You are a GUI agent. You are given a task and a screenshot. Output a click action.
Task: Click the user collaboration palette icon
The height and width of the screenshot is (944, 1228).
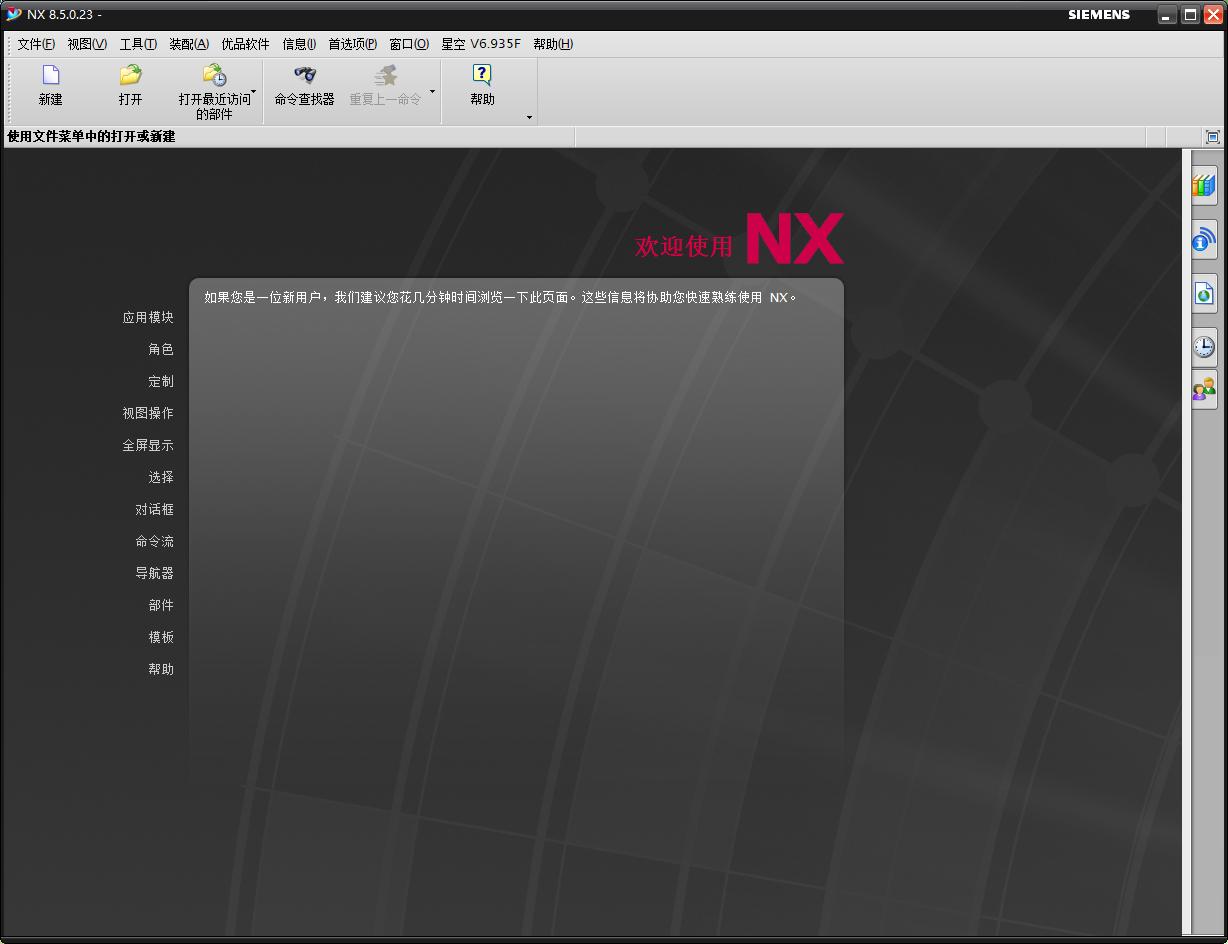pyautogui.click(x=1204, y=390)
